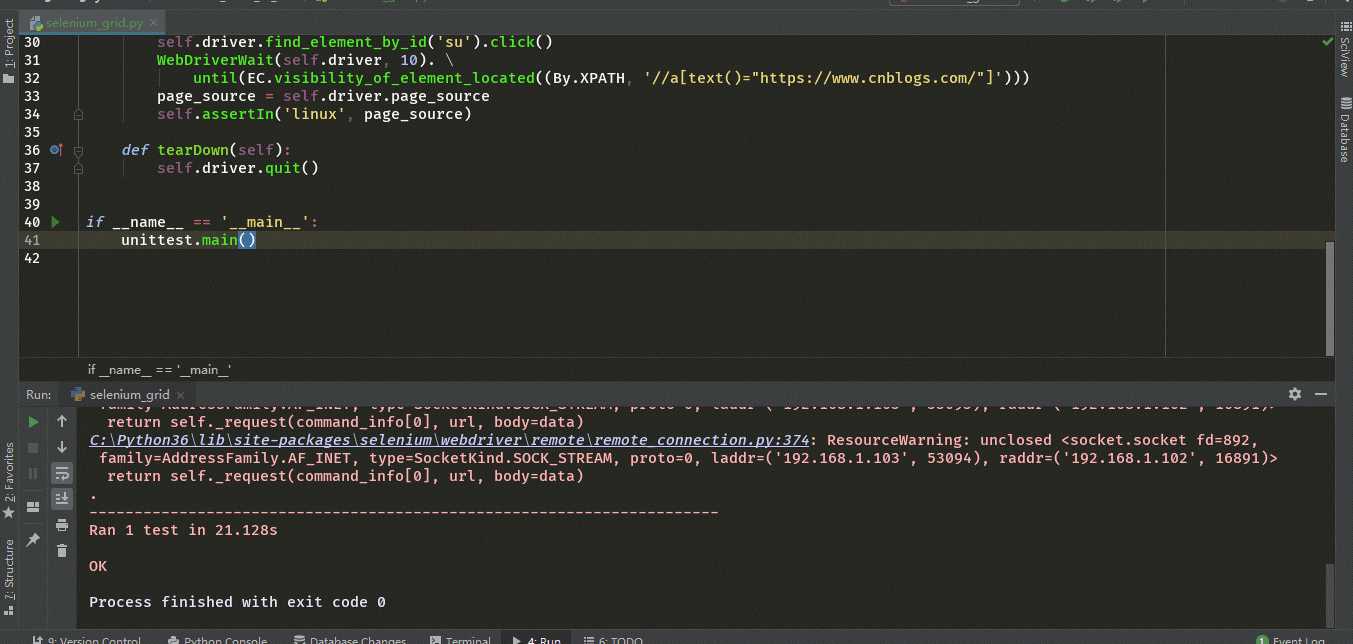
Task: Click fold end marker on line 37
Action: [77, 168]
